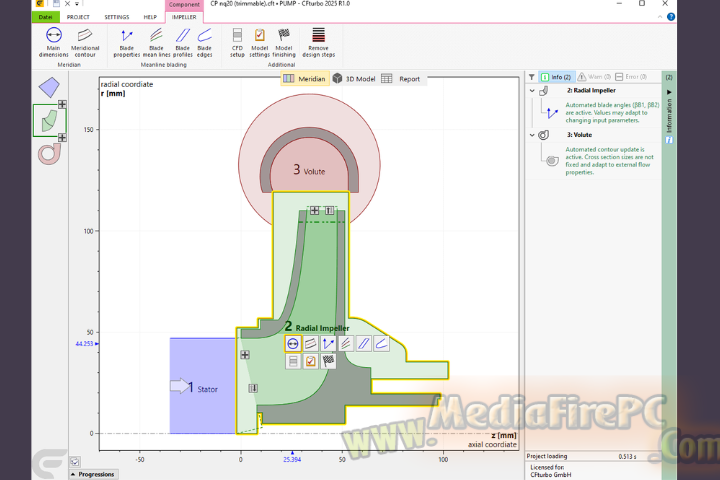Open Model finishing in the ribbon

click(284, 42)
